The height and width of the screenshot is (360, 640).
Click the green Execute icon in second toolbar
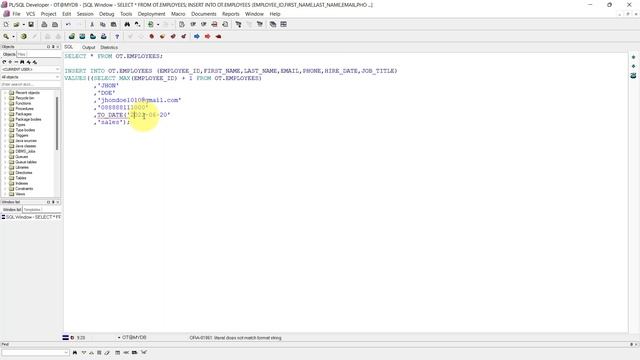(71, 36)
